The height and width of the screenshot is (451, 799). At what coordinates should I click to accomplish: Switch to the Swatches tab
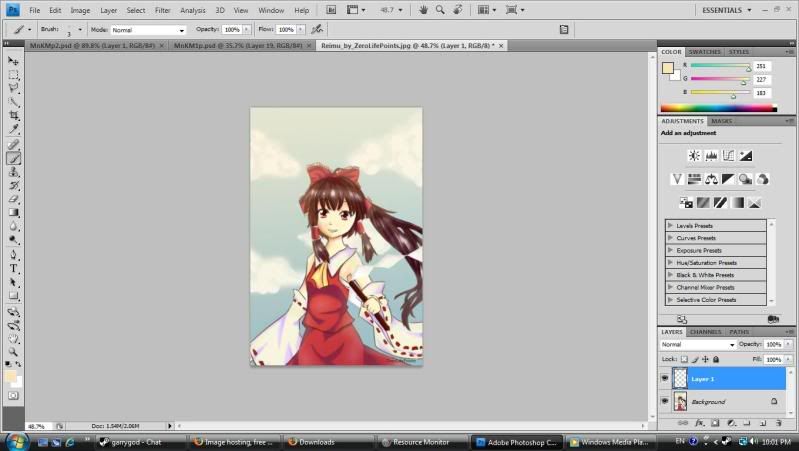(x=704, y=52)
